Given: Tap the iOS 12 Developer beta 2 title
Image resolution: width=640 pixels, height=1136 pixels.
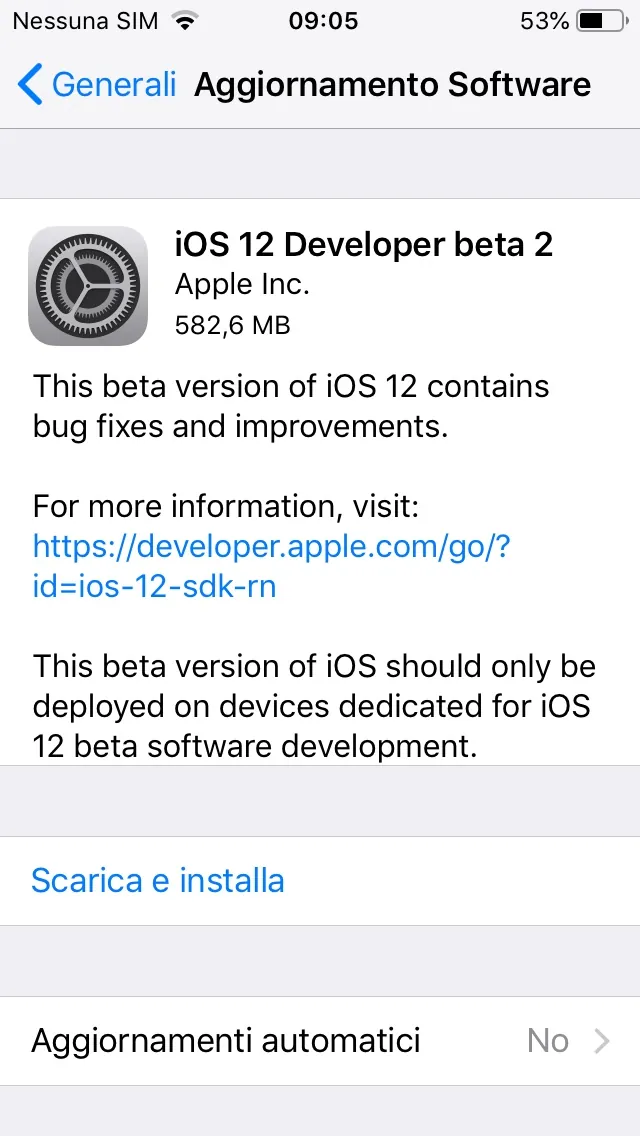Looking at the screenshot, I should pyautogui.click(x=364, y=244).
